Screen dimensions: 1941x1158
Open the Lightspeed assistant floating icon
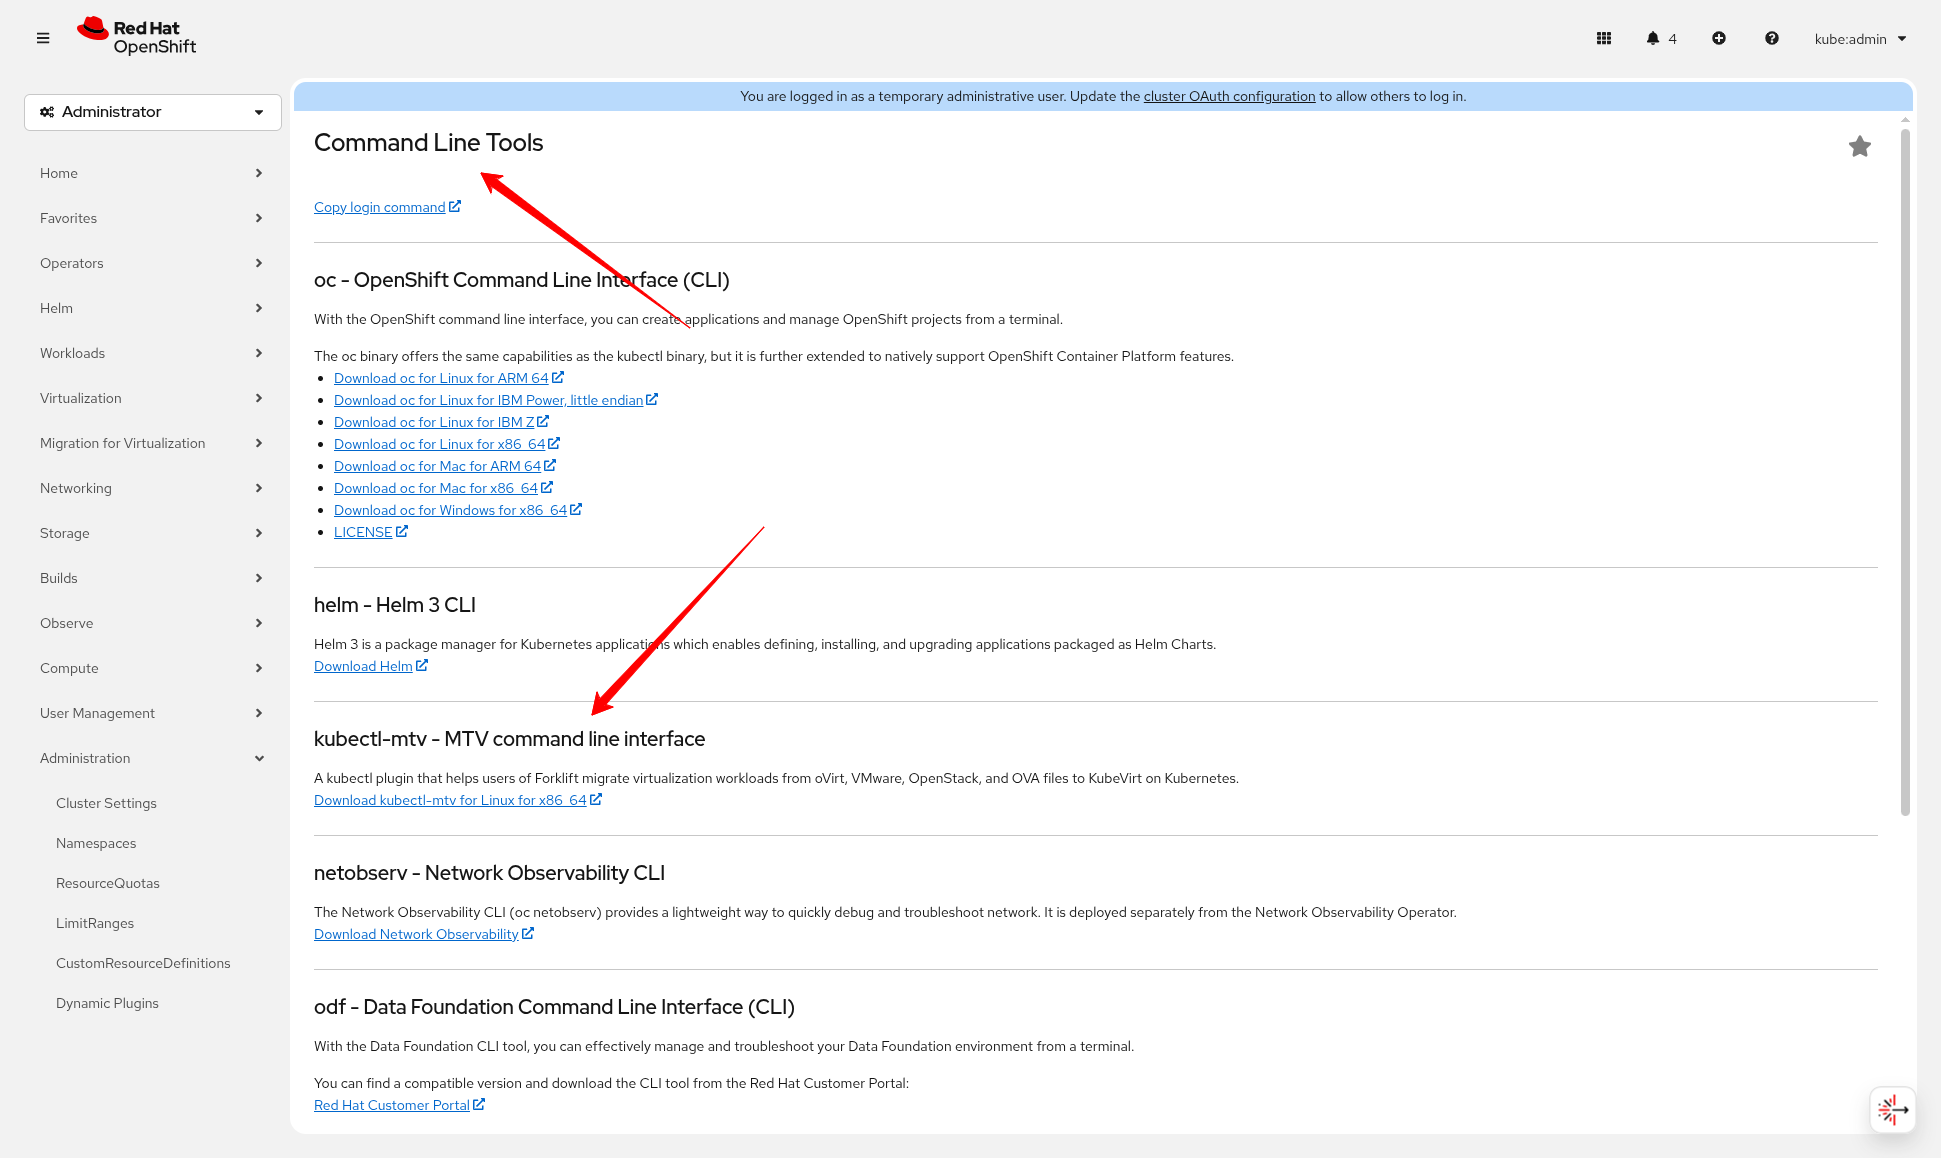[x=1892, y=1109]
